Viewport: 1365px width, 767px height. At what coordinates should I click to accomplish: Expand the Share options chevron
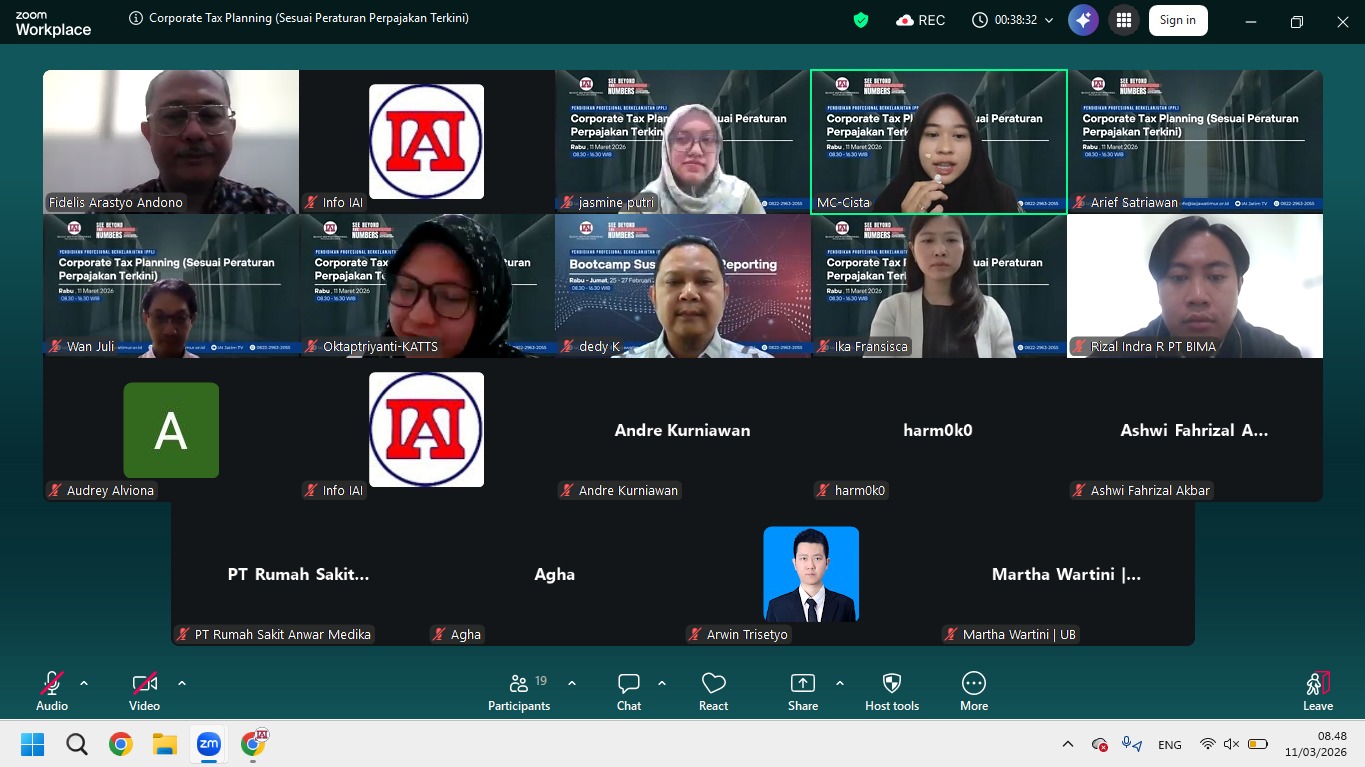click(840, 683)
